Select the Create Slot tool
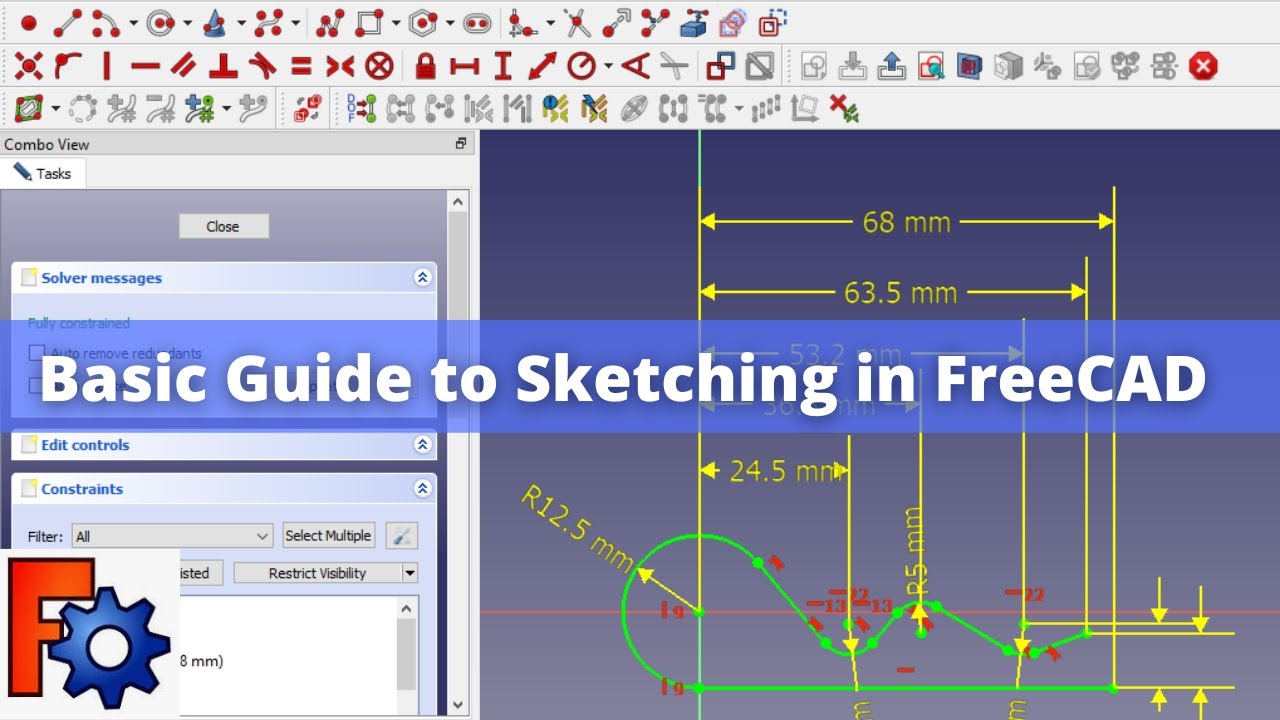 coord(477,21)
